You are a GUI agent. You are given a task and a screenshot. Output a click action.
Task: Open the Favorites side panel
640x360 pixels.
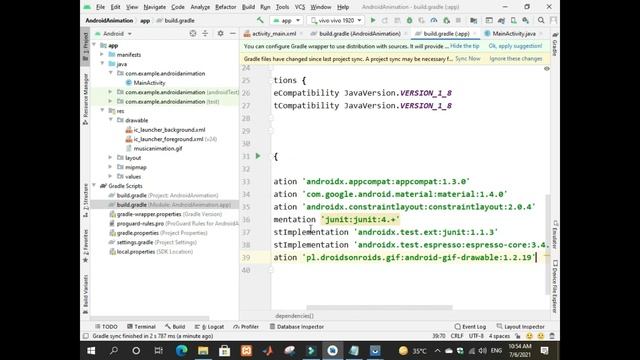click(x=85, y=246)
